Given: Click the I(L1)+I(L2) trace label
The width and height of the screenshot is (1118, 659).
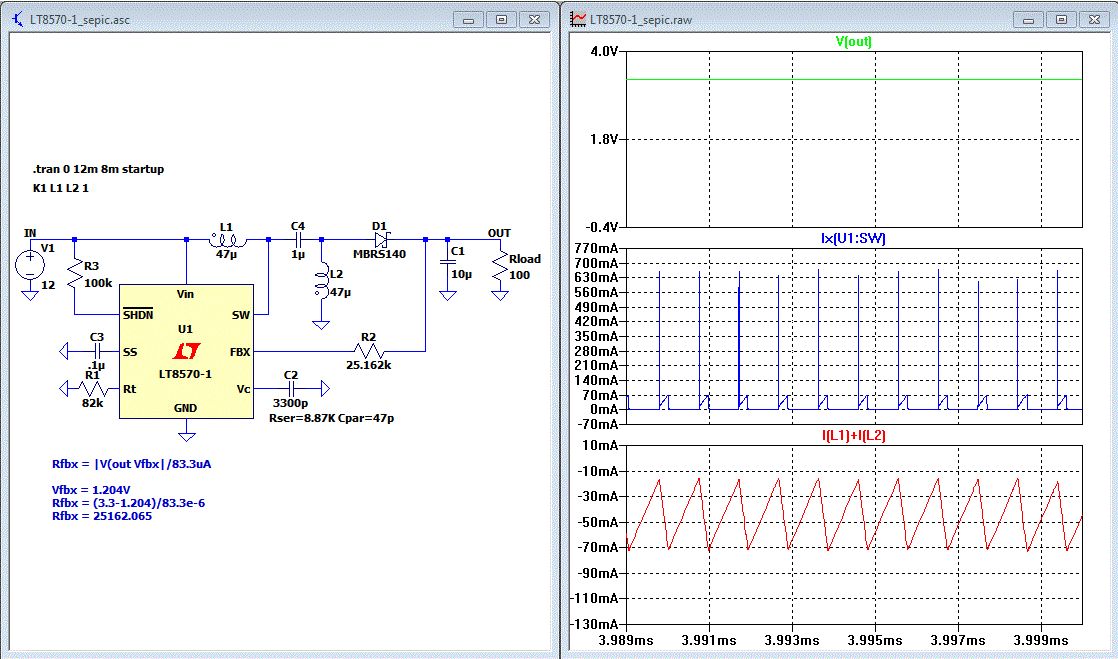Looking at the screenshot, I should [853, 435].
